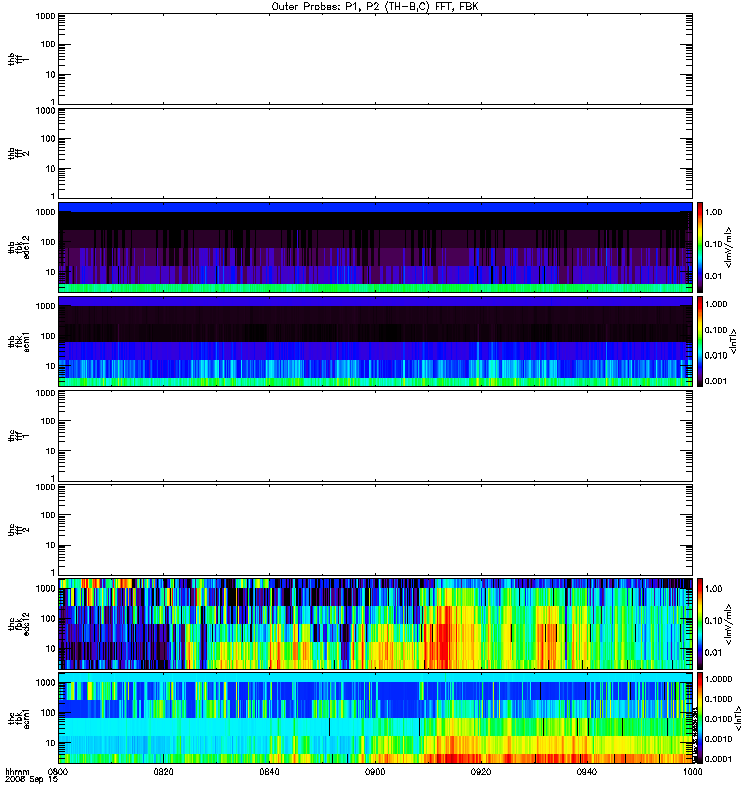The image size is (750, 800).
Task: Click the 0920 time axis label
Action: 481,772
